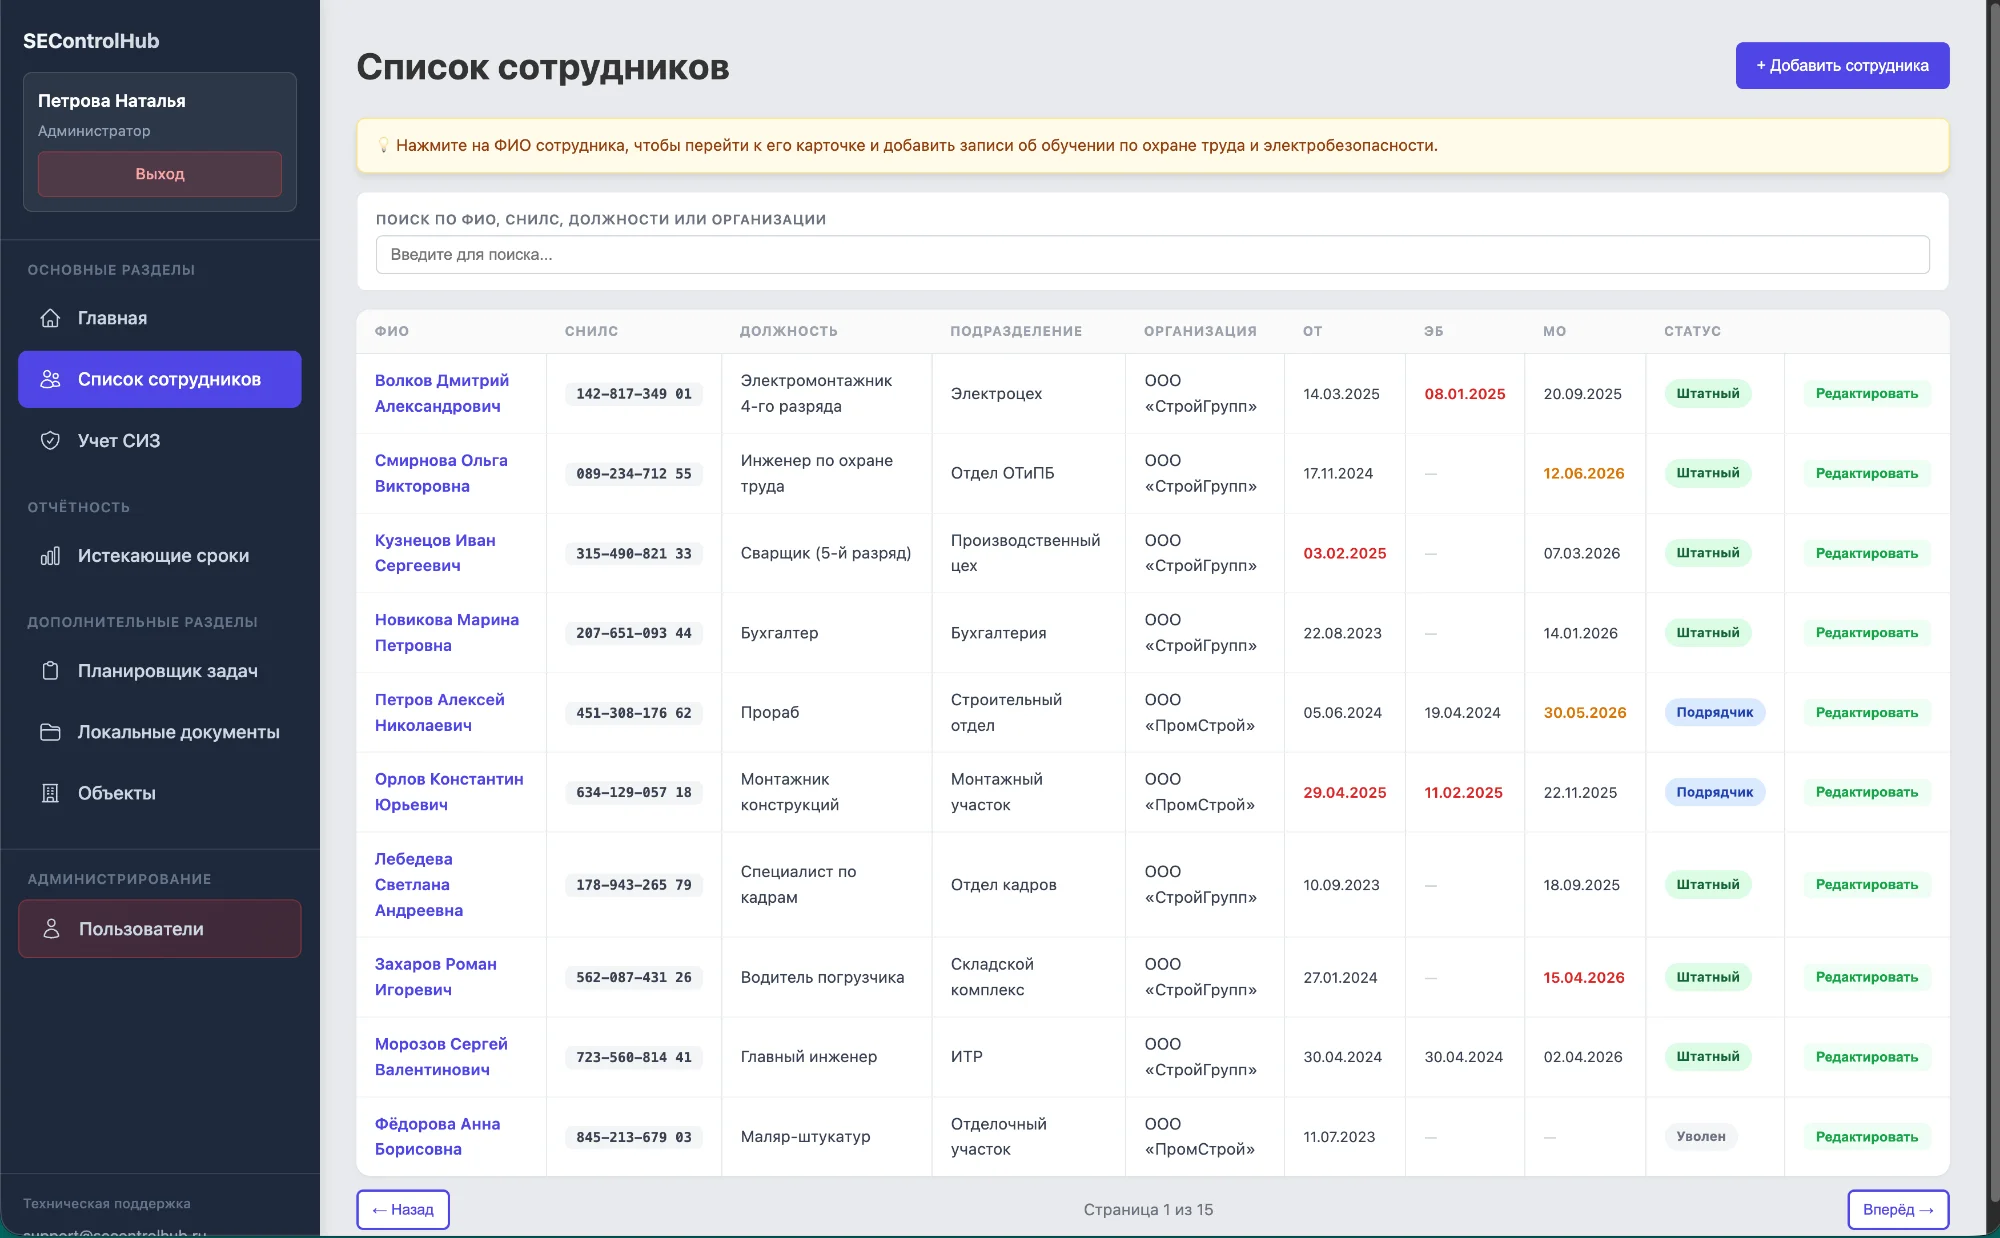
Task: Open Лебедева Светлана Андреевна's card
Action: pyautogui.click(x=419, y=885)
